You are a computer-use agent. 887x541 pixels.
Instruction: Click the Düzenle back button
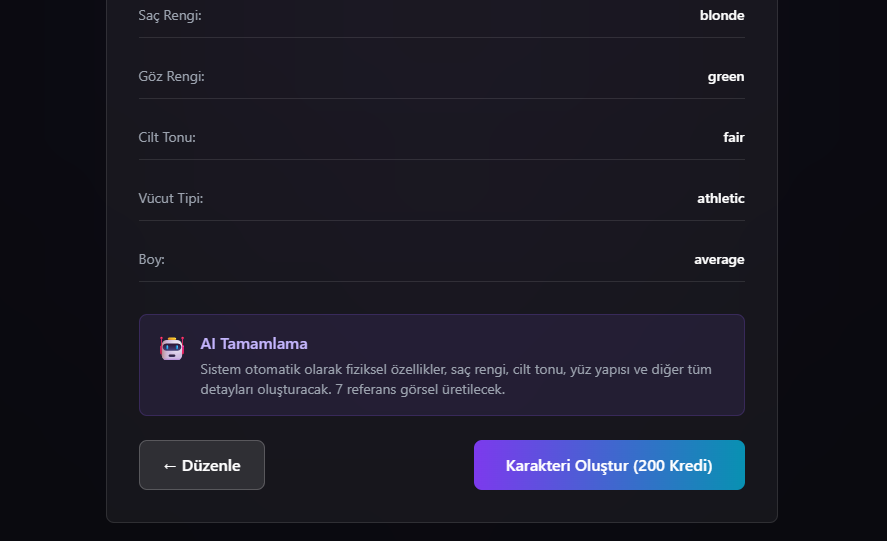click(x=202, y=465)
